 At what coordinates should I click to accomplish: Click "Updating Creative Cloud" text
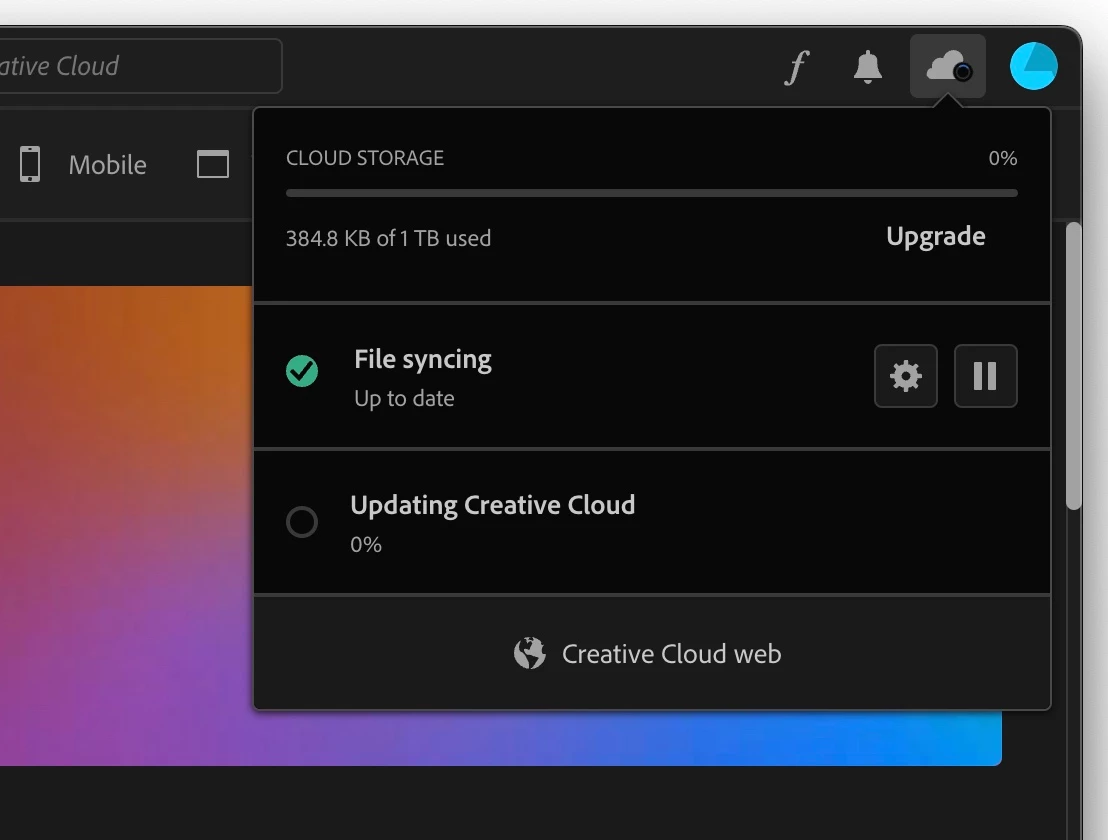tap(493, 505)
